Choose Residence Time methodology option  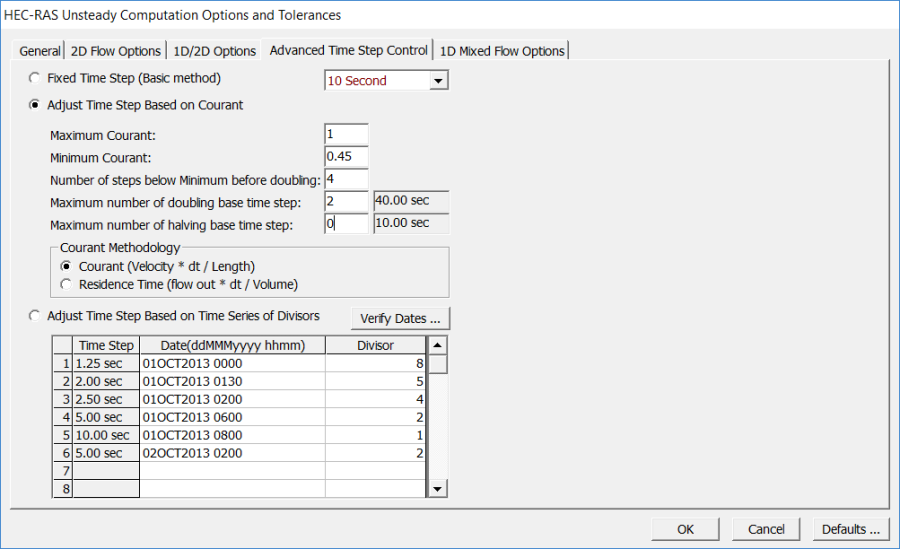67,284
